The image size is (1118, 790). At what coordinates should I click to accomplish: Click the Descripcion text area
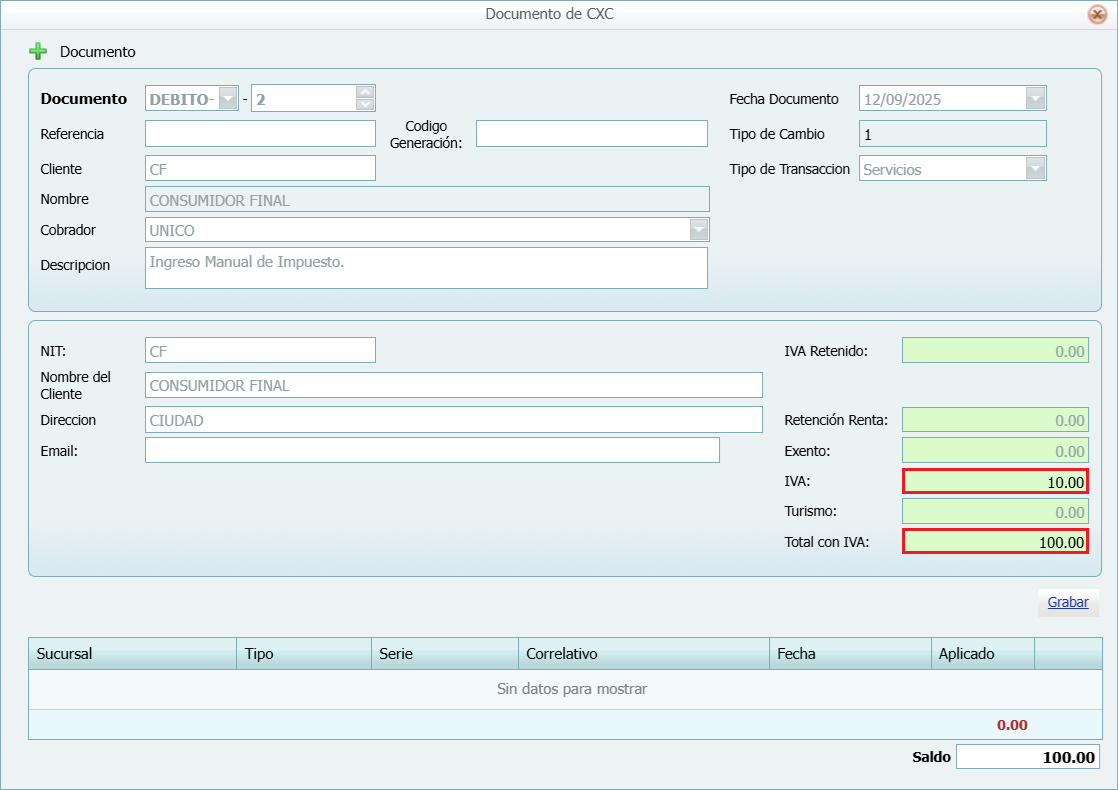click(x=426, y=268)
